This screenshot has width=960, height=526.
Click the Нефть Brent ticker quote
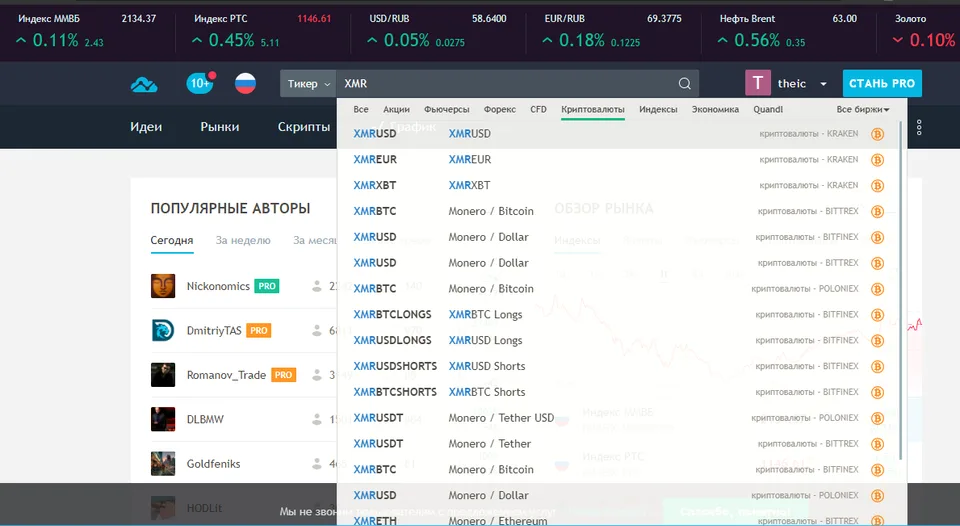coord(788,31)
